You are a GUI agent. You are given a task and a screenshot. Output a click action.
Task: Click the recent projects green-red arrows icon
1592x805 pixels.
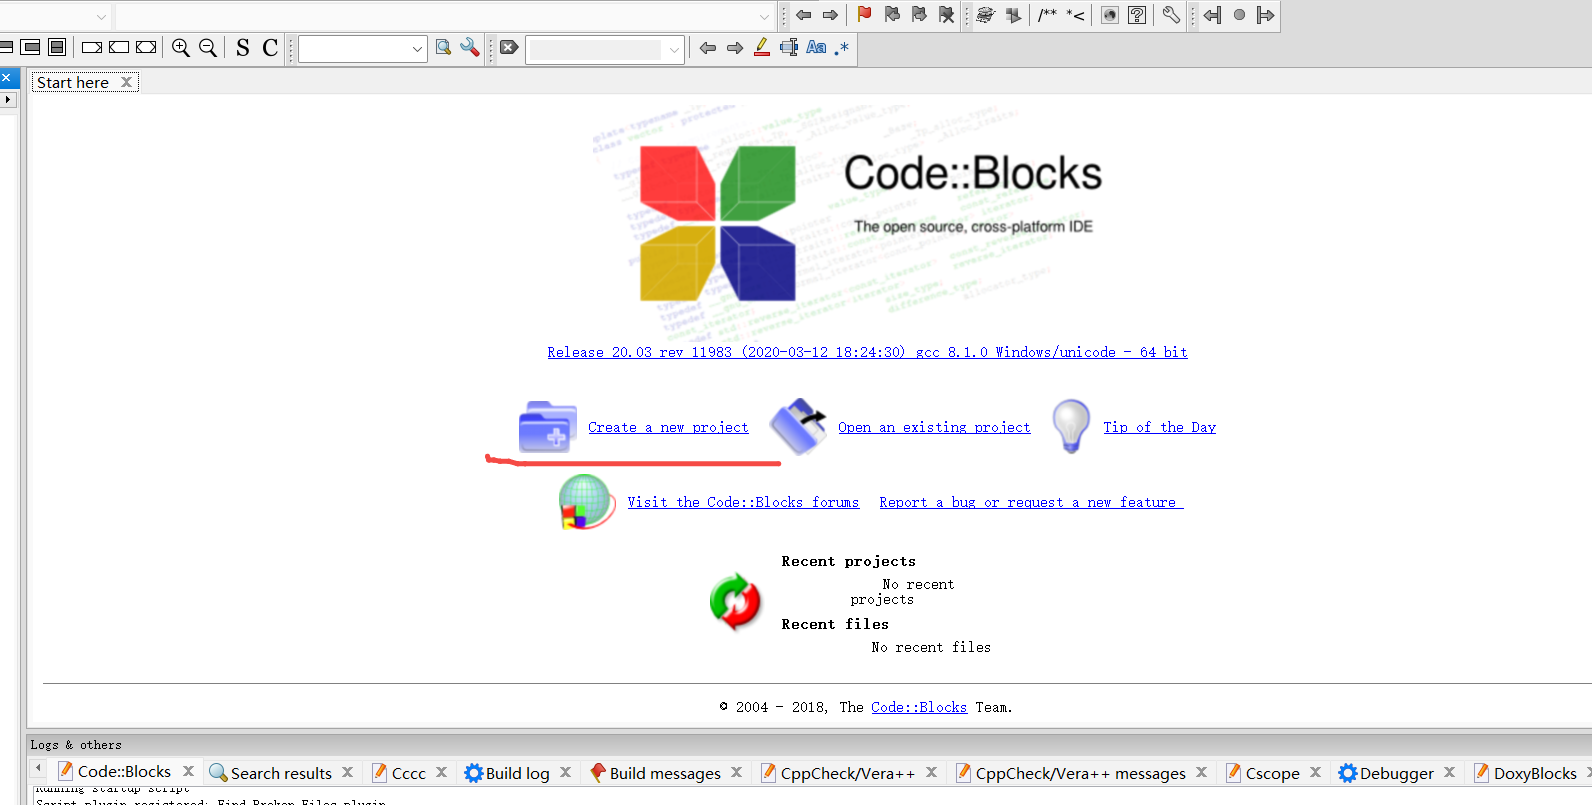coord(735,602)
